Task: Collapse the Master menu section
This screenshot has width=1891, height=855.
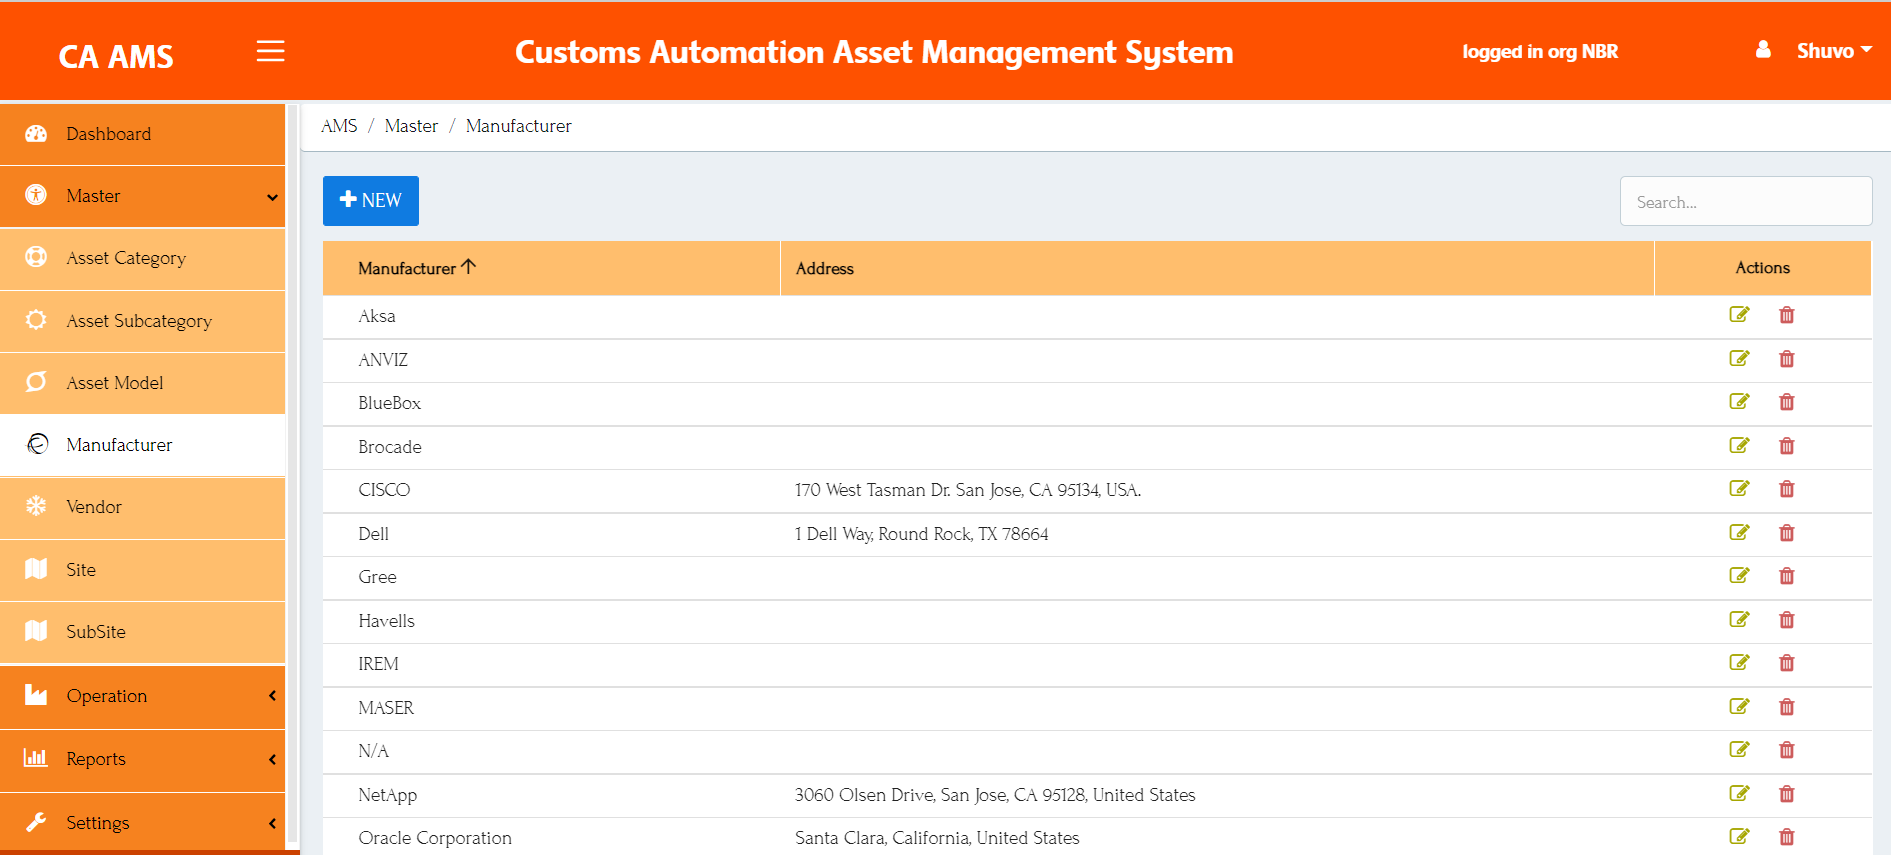Action: click(143, 197)
